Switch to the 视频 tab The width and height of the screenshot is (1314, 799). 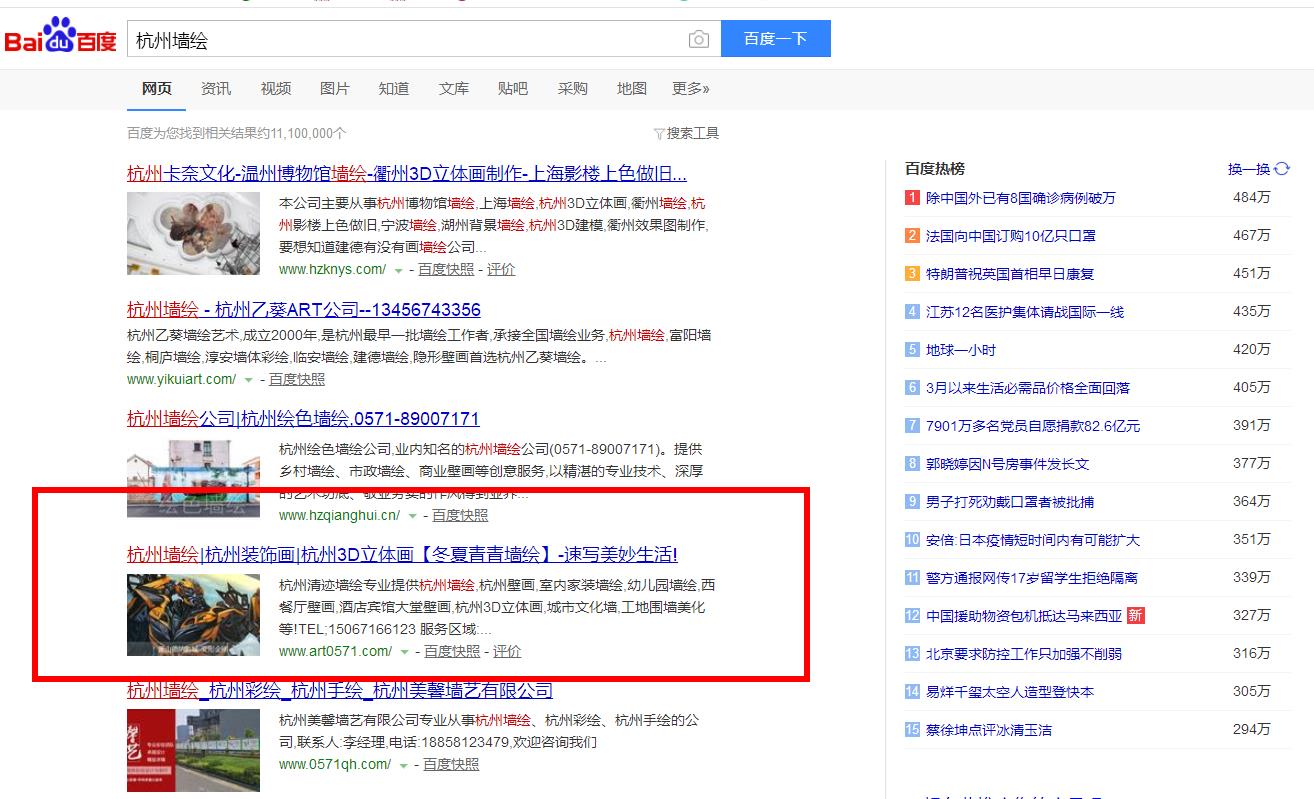click(276, 89)
